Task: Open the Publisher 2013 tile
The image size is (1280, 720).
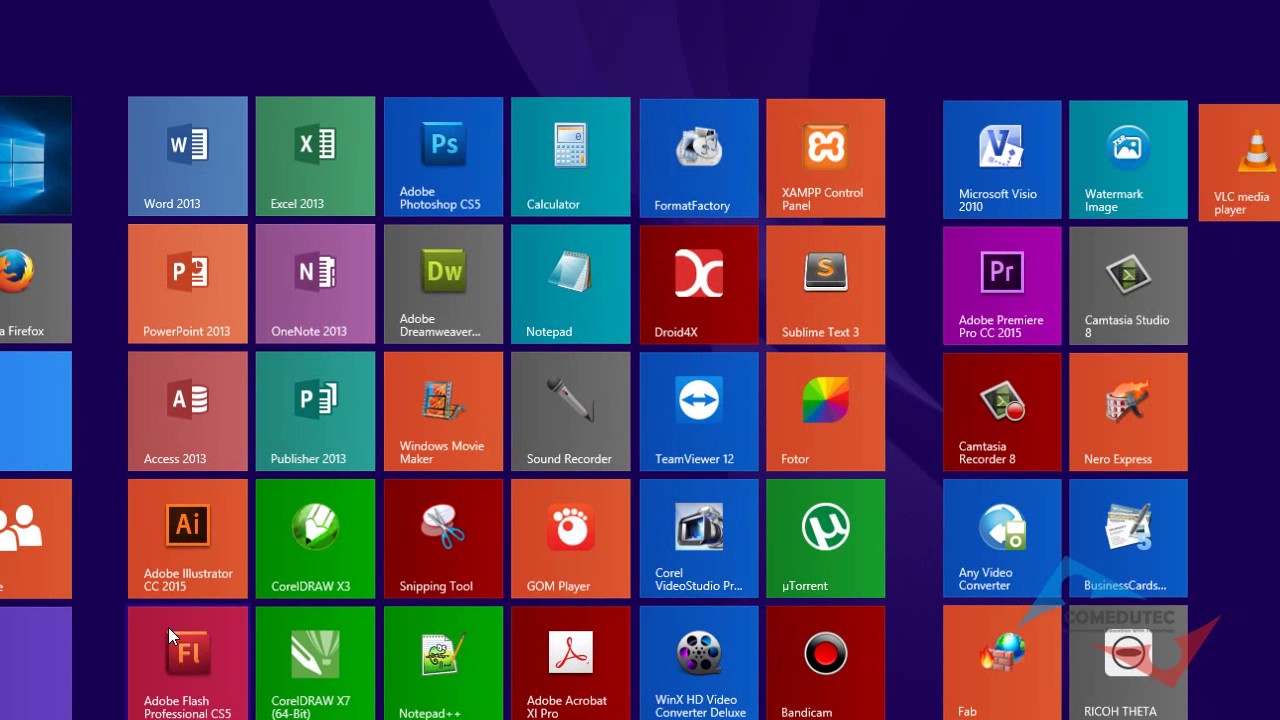Action: pyautogui.click(x=315, y=411)
